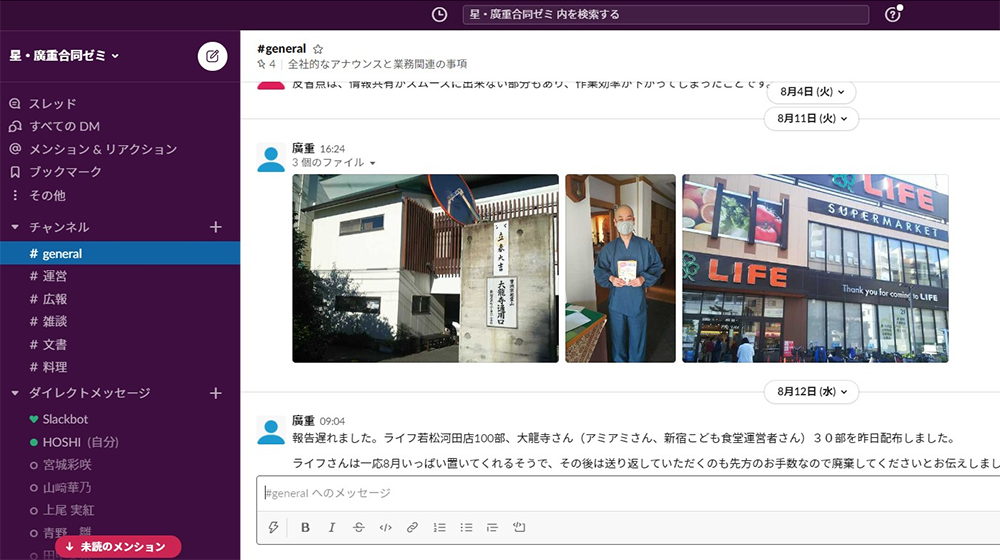Star the #general channel
Image resolution: width=1000 pixels, height=560 pixels.
click(318, 48)
